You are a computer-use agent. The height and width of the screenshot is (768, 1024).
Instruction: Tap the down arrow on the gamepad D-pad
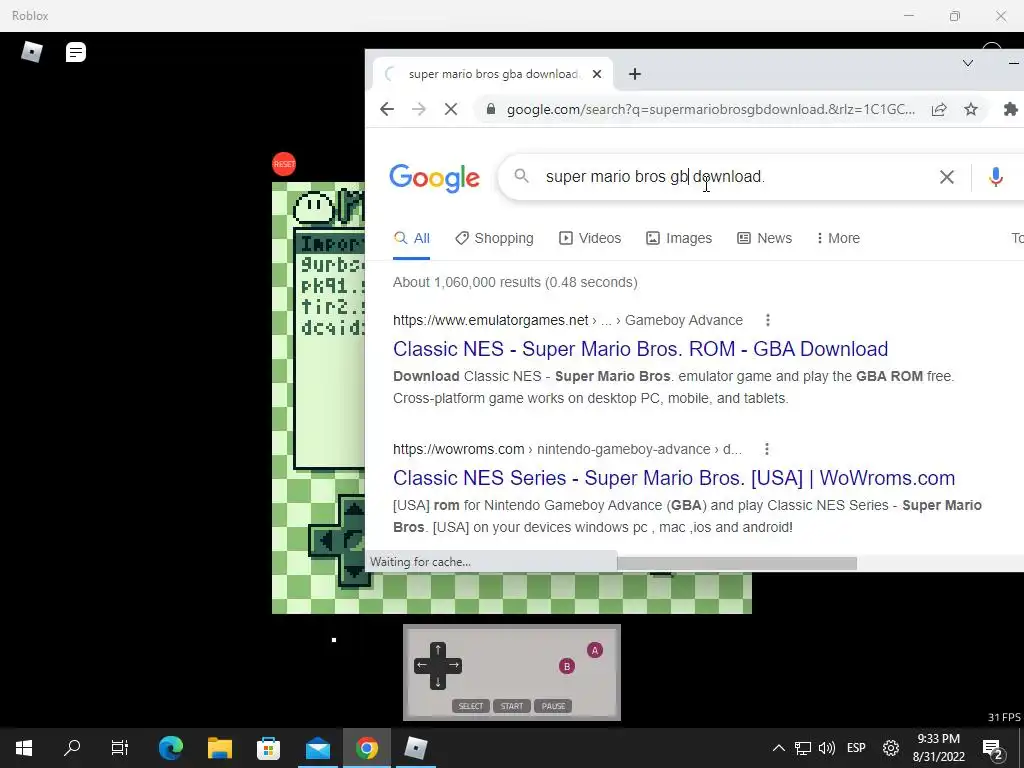[438, 682]
